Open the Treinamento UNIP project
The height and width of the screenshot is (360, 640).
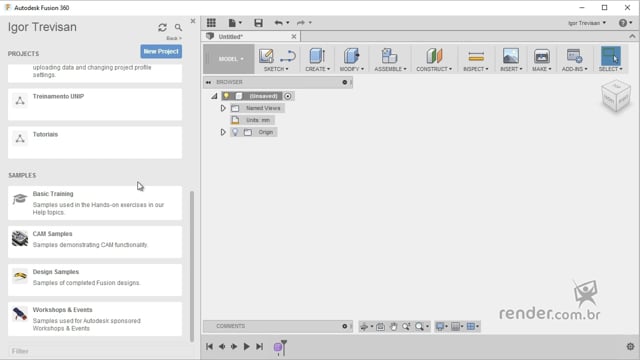[95, 104]
